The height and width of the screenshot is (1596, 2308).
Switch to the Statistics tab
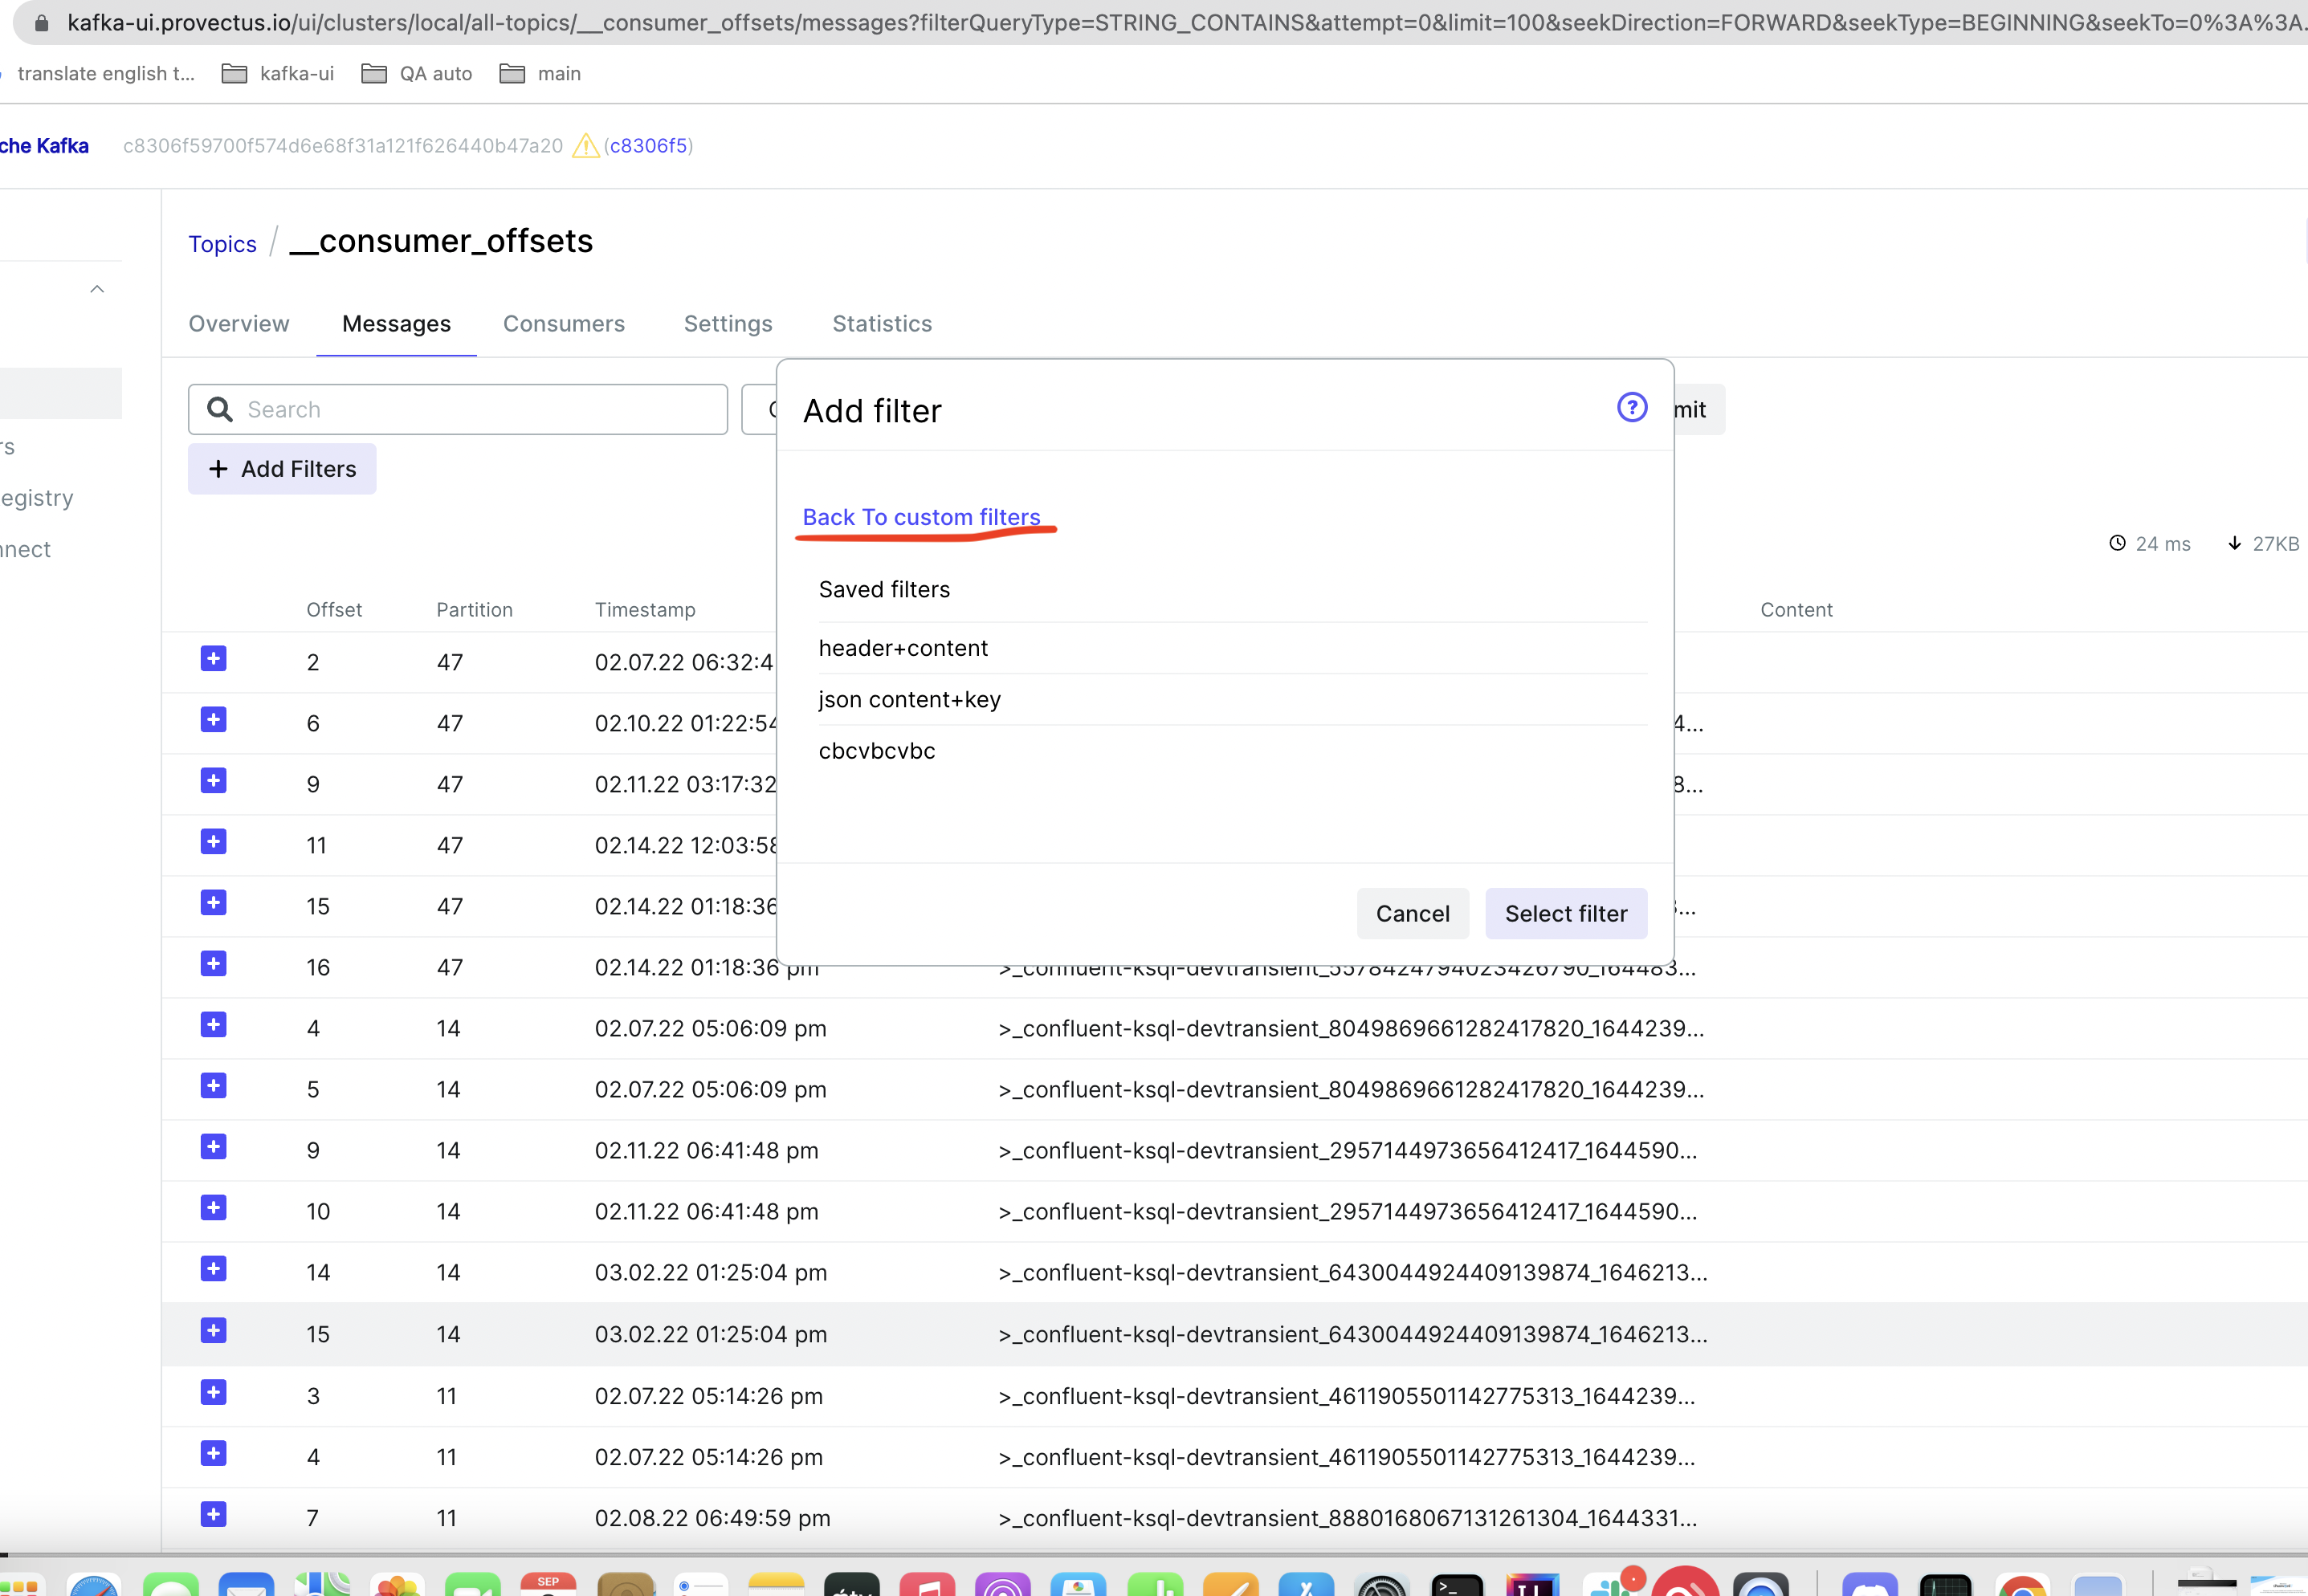pyautogui.click(x=881, y=323)
